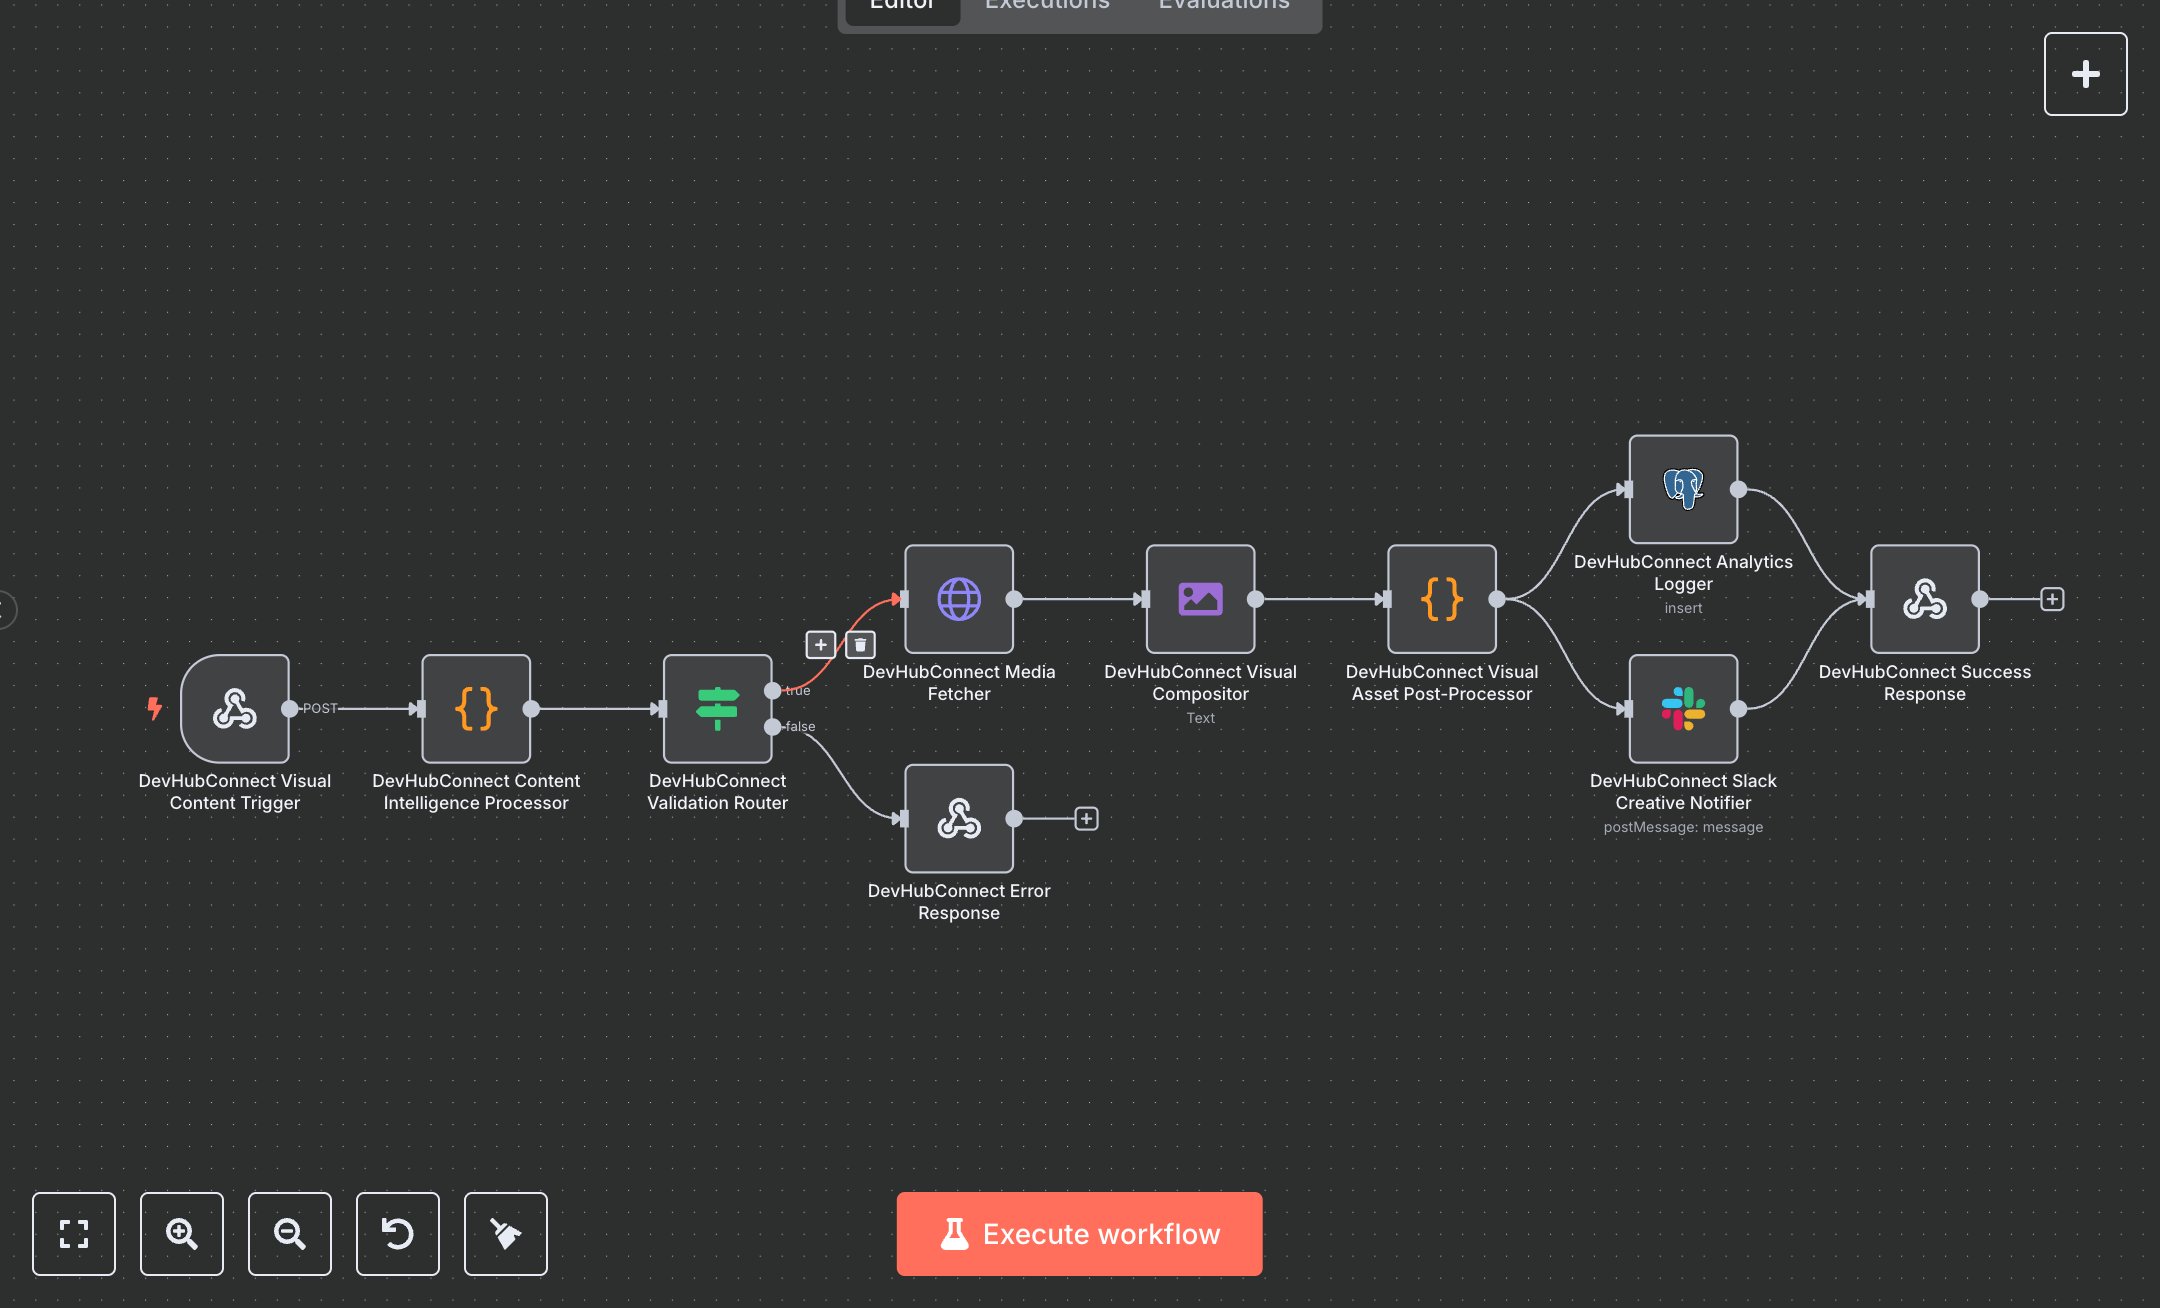This screenshot has width=2160, height=1308.
Task: Open the DevHubConnect Error Response webhook node
Action: point(958,820)
